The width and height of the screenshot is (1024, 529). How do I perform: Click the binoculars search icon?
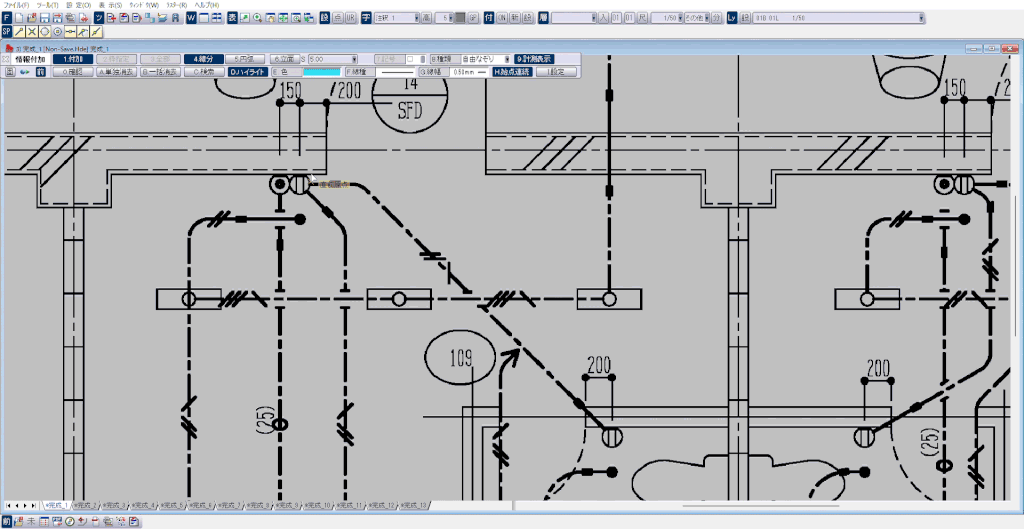pos(177,18)
